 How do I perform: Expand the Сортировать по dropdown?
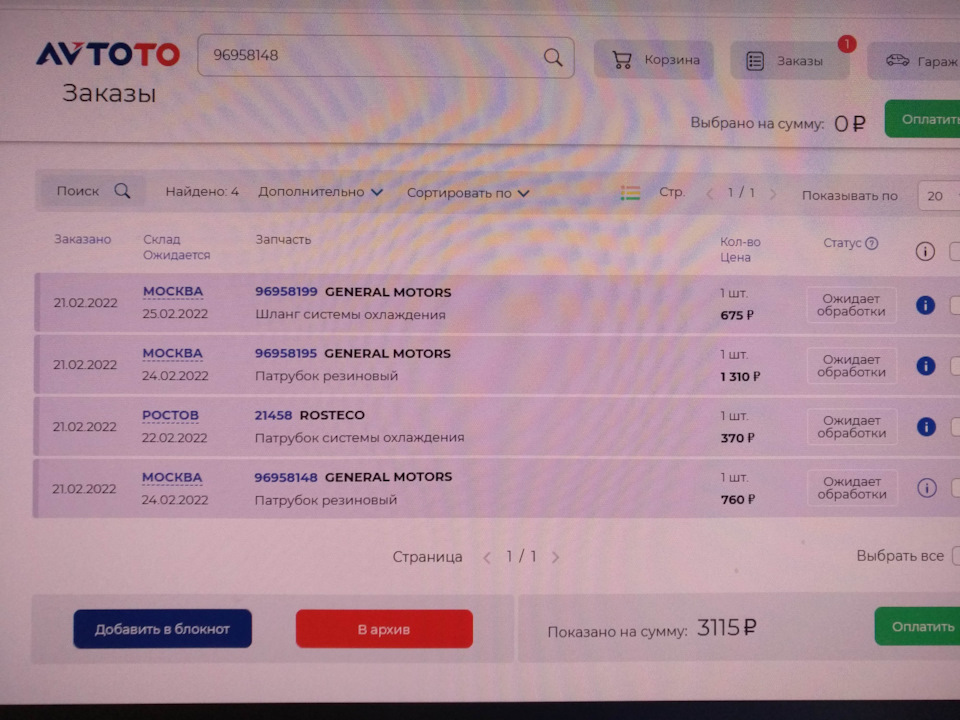468,192
